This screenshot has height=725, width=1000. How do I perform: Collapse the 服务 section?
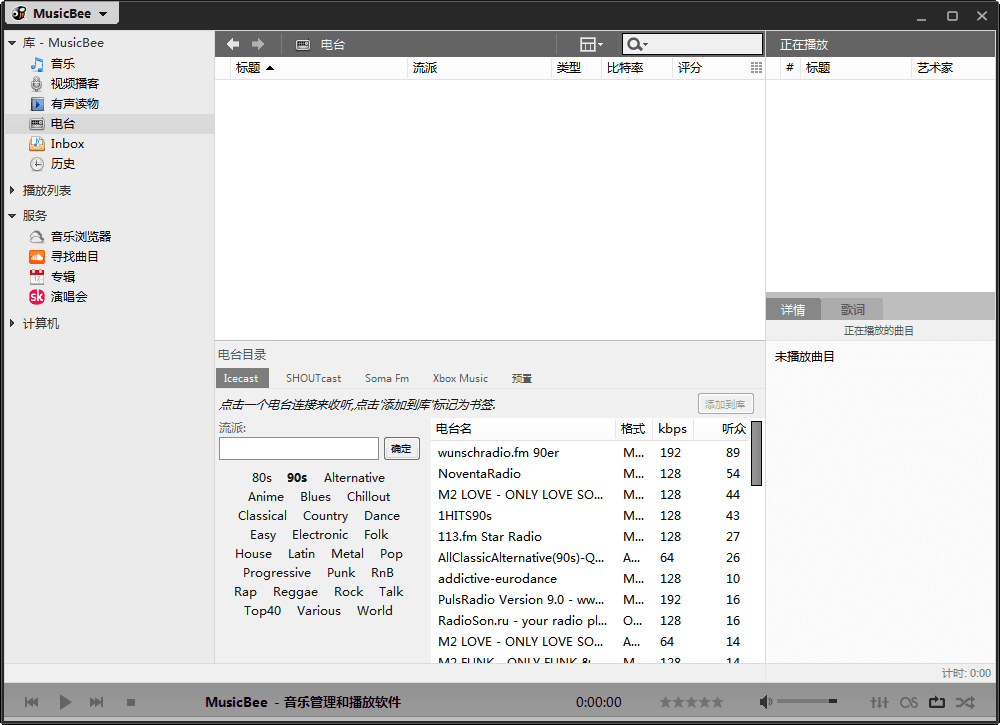12,216
